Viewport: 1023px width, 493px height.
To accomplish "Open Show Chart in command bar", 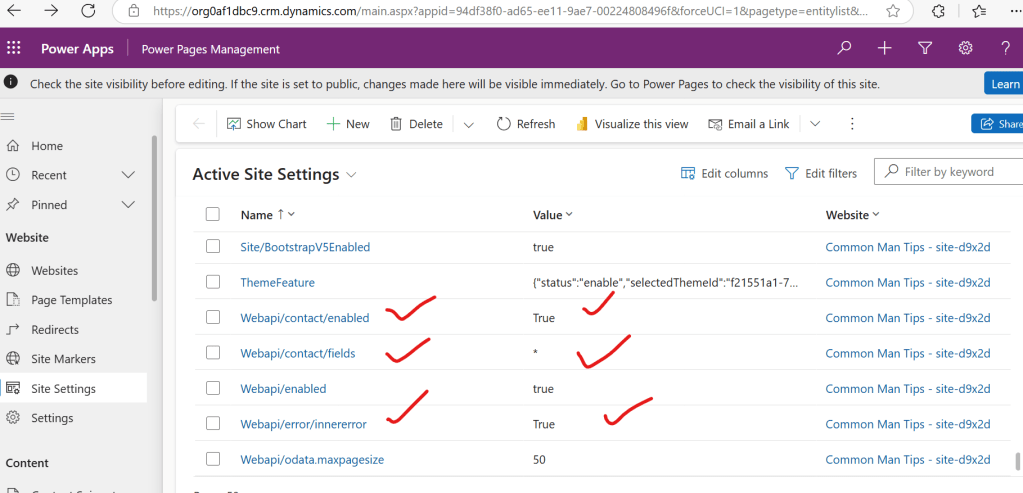I will (267, 124).
